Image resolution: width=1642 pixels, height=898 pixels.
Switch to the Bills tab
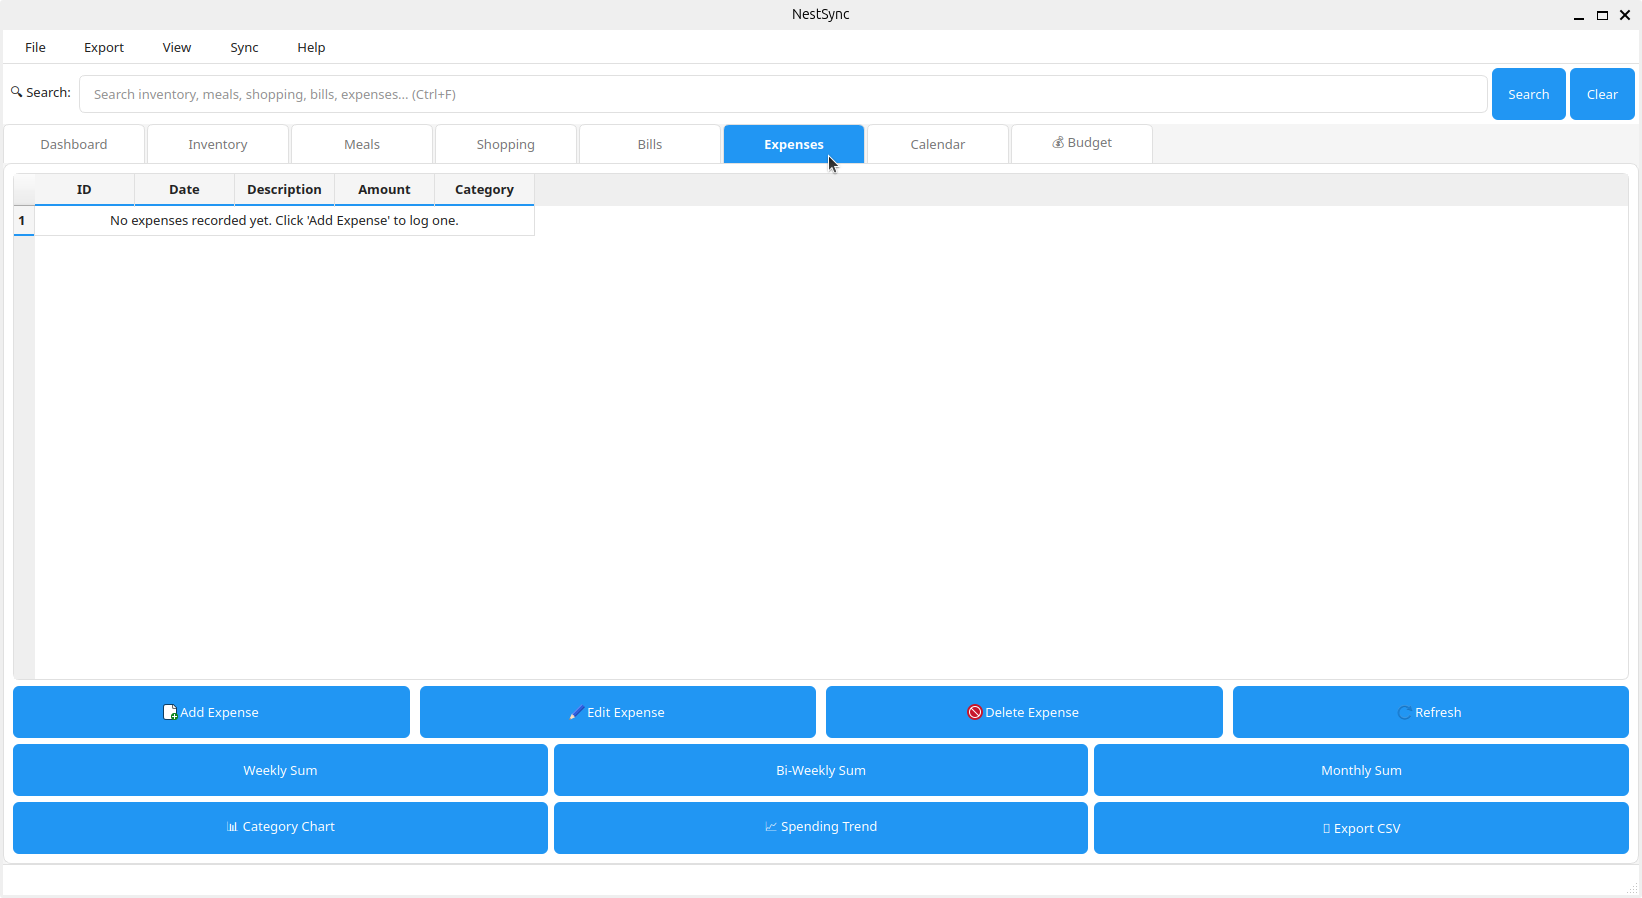tap(650, 144)
